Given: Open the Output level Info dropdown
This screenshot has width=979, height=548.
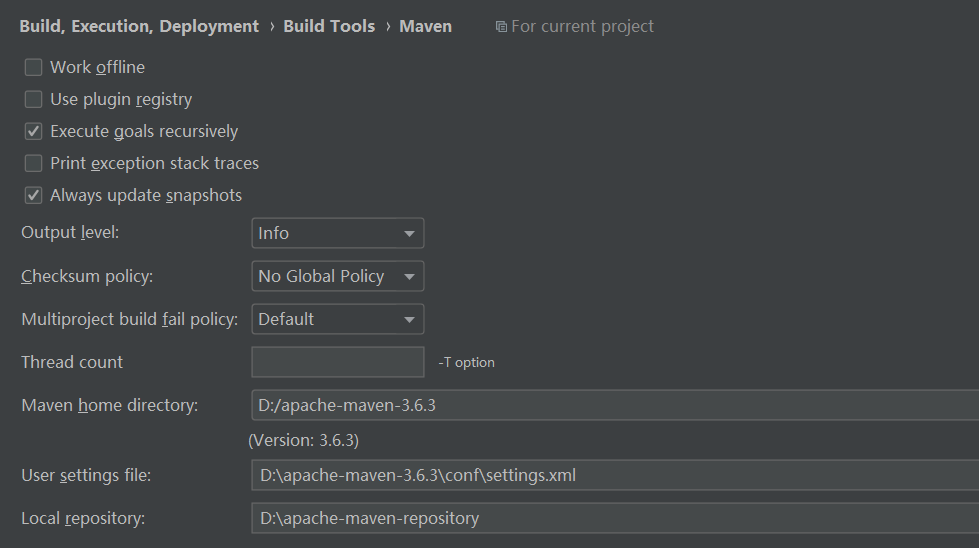Looking at the screenshot, I should (338, 233).
